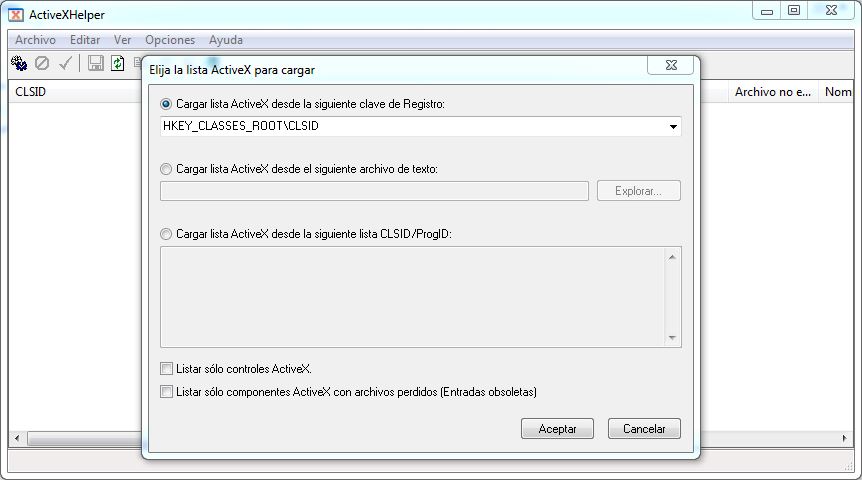Enable Listar sólo controles ActiveX checkbox
This screenshot has width=862, height=480.
click(x=166, y=368)
